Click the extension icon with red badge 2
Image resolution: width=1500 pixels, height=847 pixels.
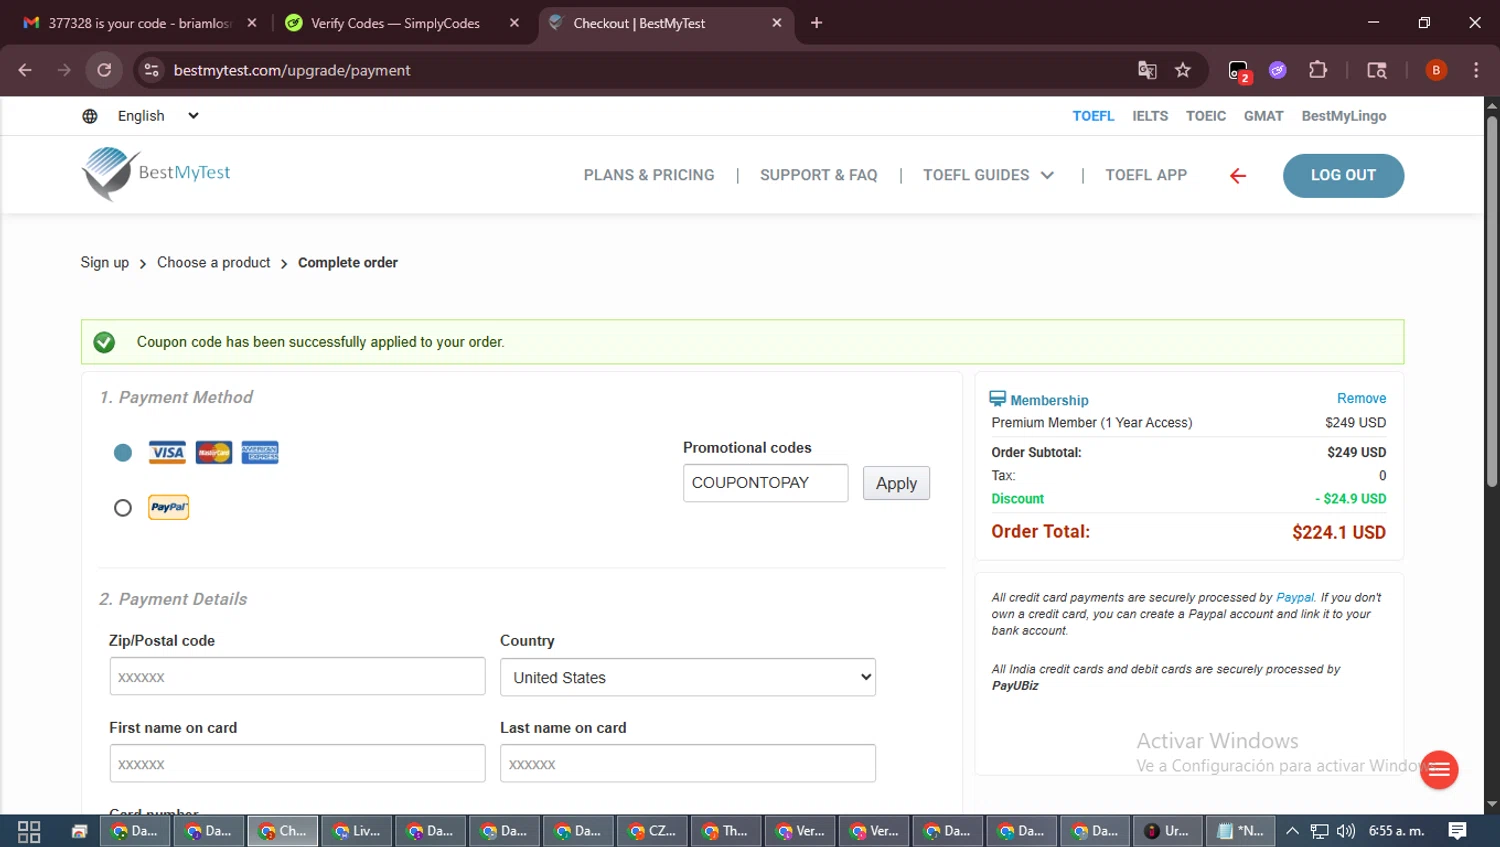coord(1239,71)
